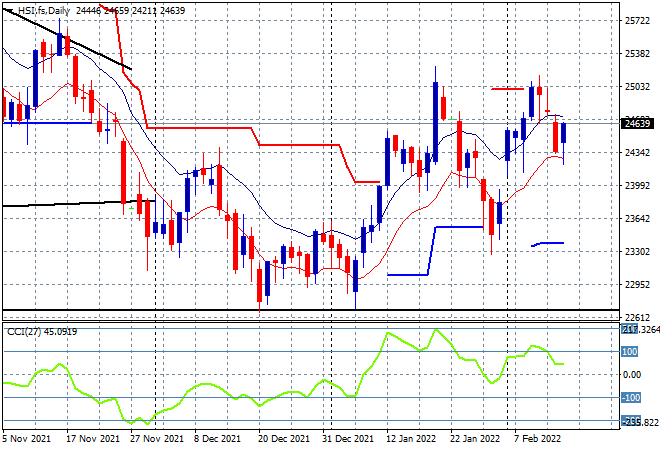Image resolution: width=660 pixels, height=450 pixels.
Task: Click the 24639 current price tag
Action: [x=637, y=123]
